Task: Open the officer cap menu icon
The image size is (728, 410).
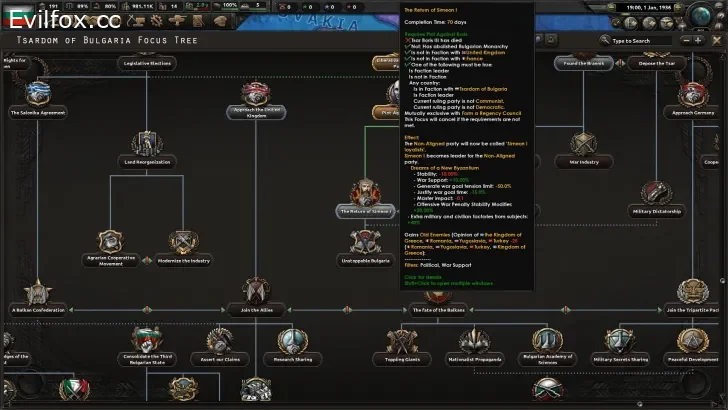Action: pos(220,20)
